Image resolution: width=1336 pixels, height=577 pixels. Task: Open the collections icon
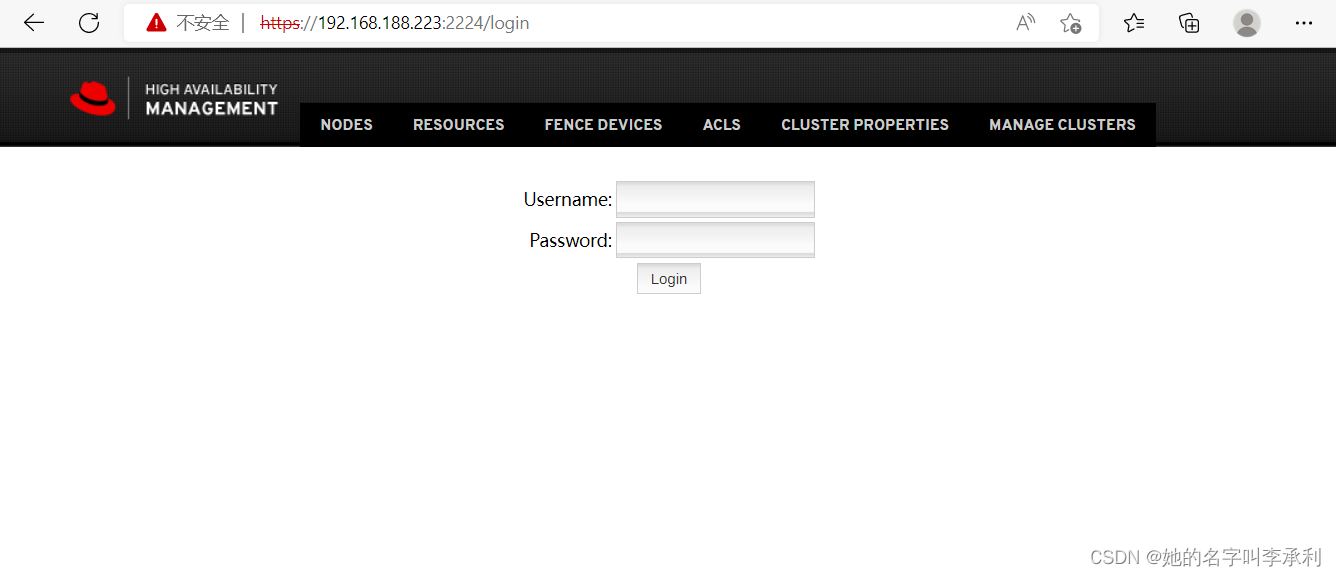point(1189,23)
